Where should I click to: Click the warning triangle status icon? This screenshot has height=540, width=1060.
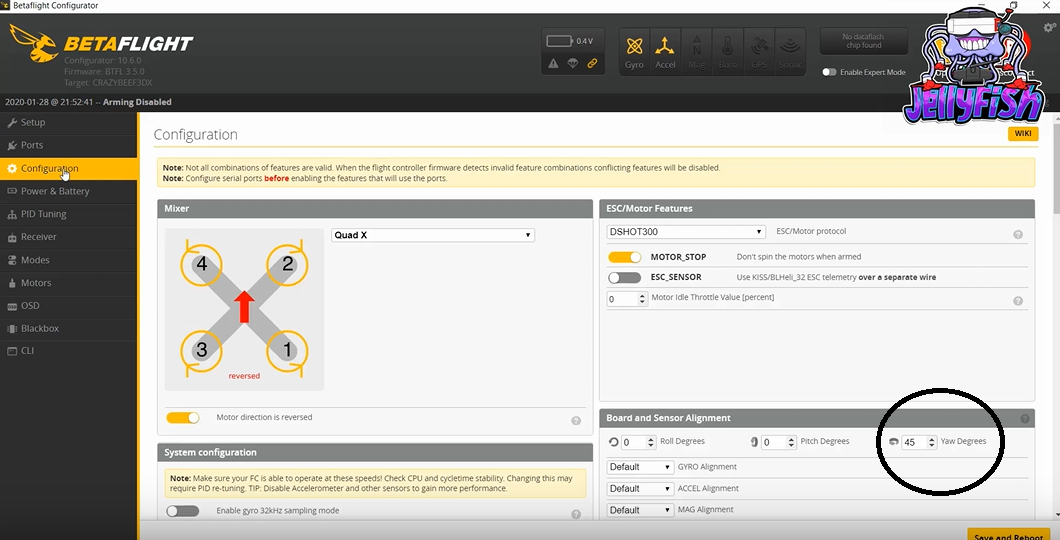click(x=553, y=64)
